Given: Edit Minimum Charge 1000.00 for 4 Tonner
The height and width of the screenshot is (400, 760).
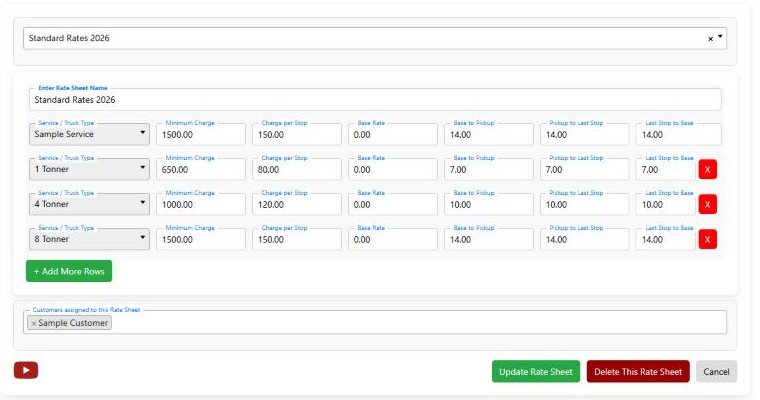Looking at the screenshot, I should pos(201,205).
